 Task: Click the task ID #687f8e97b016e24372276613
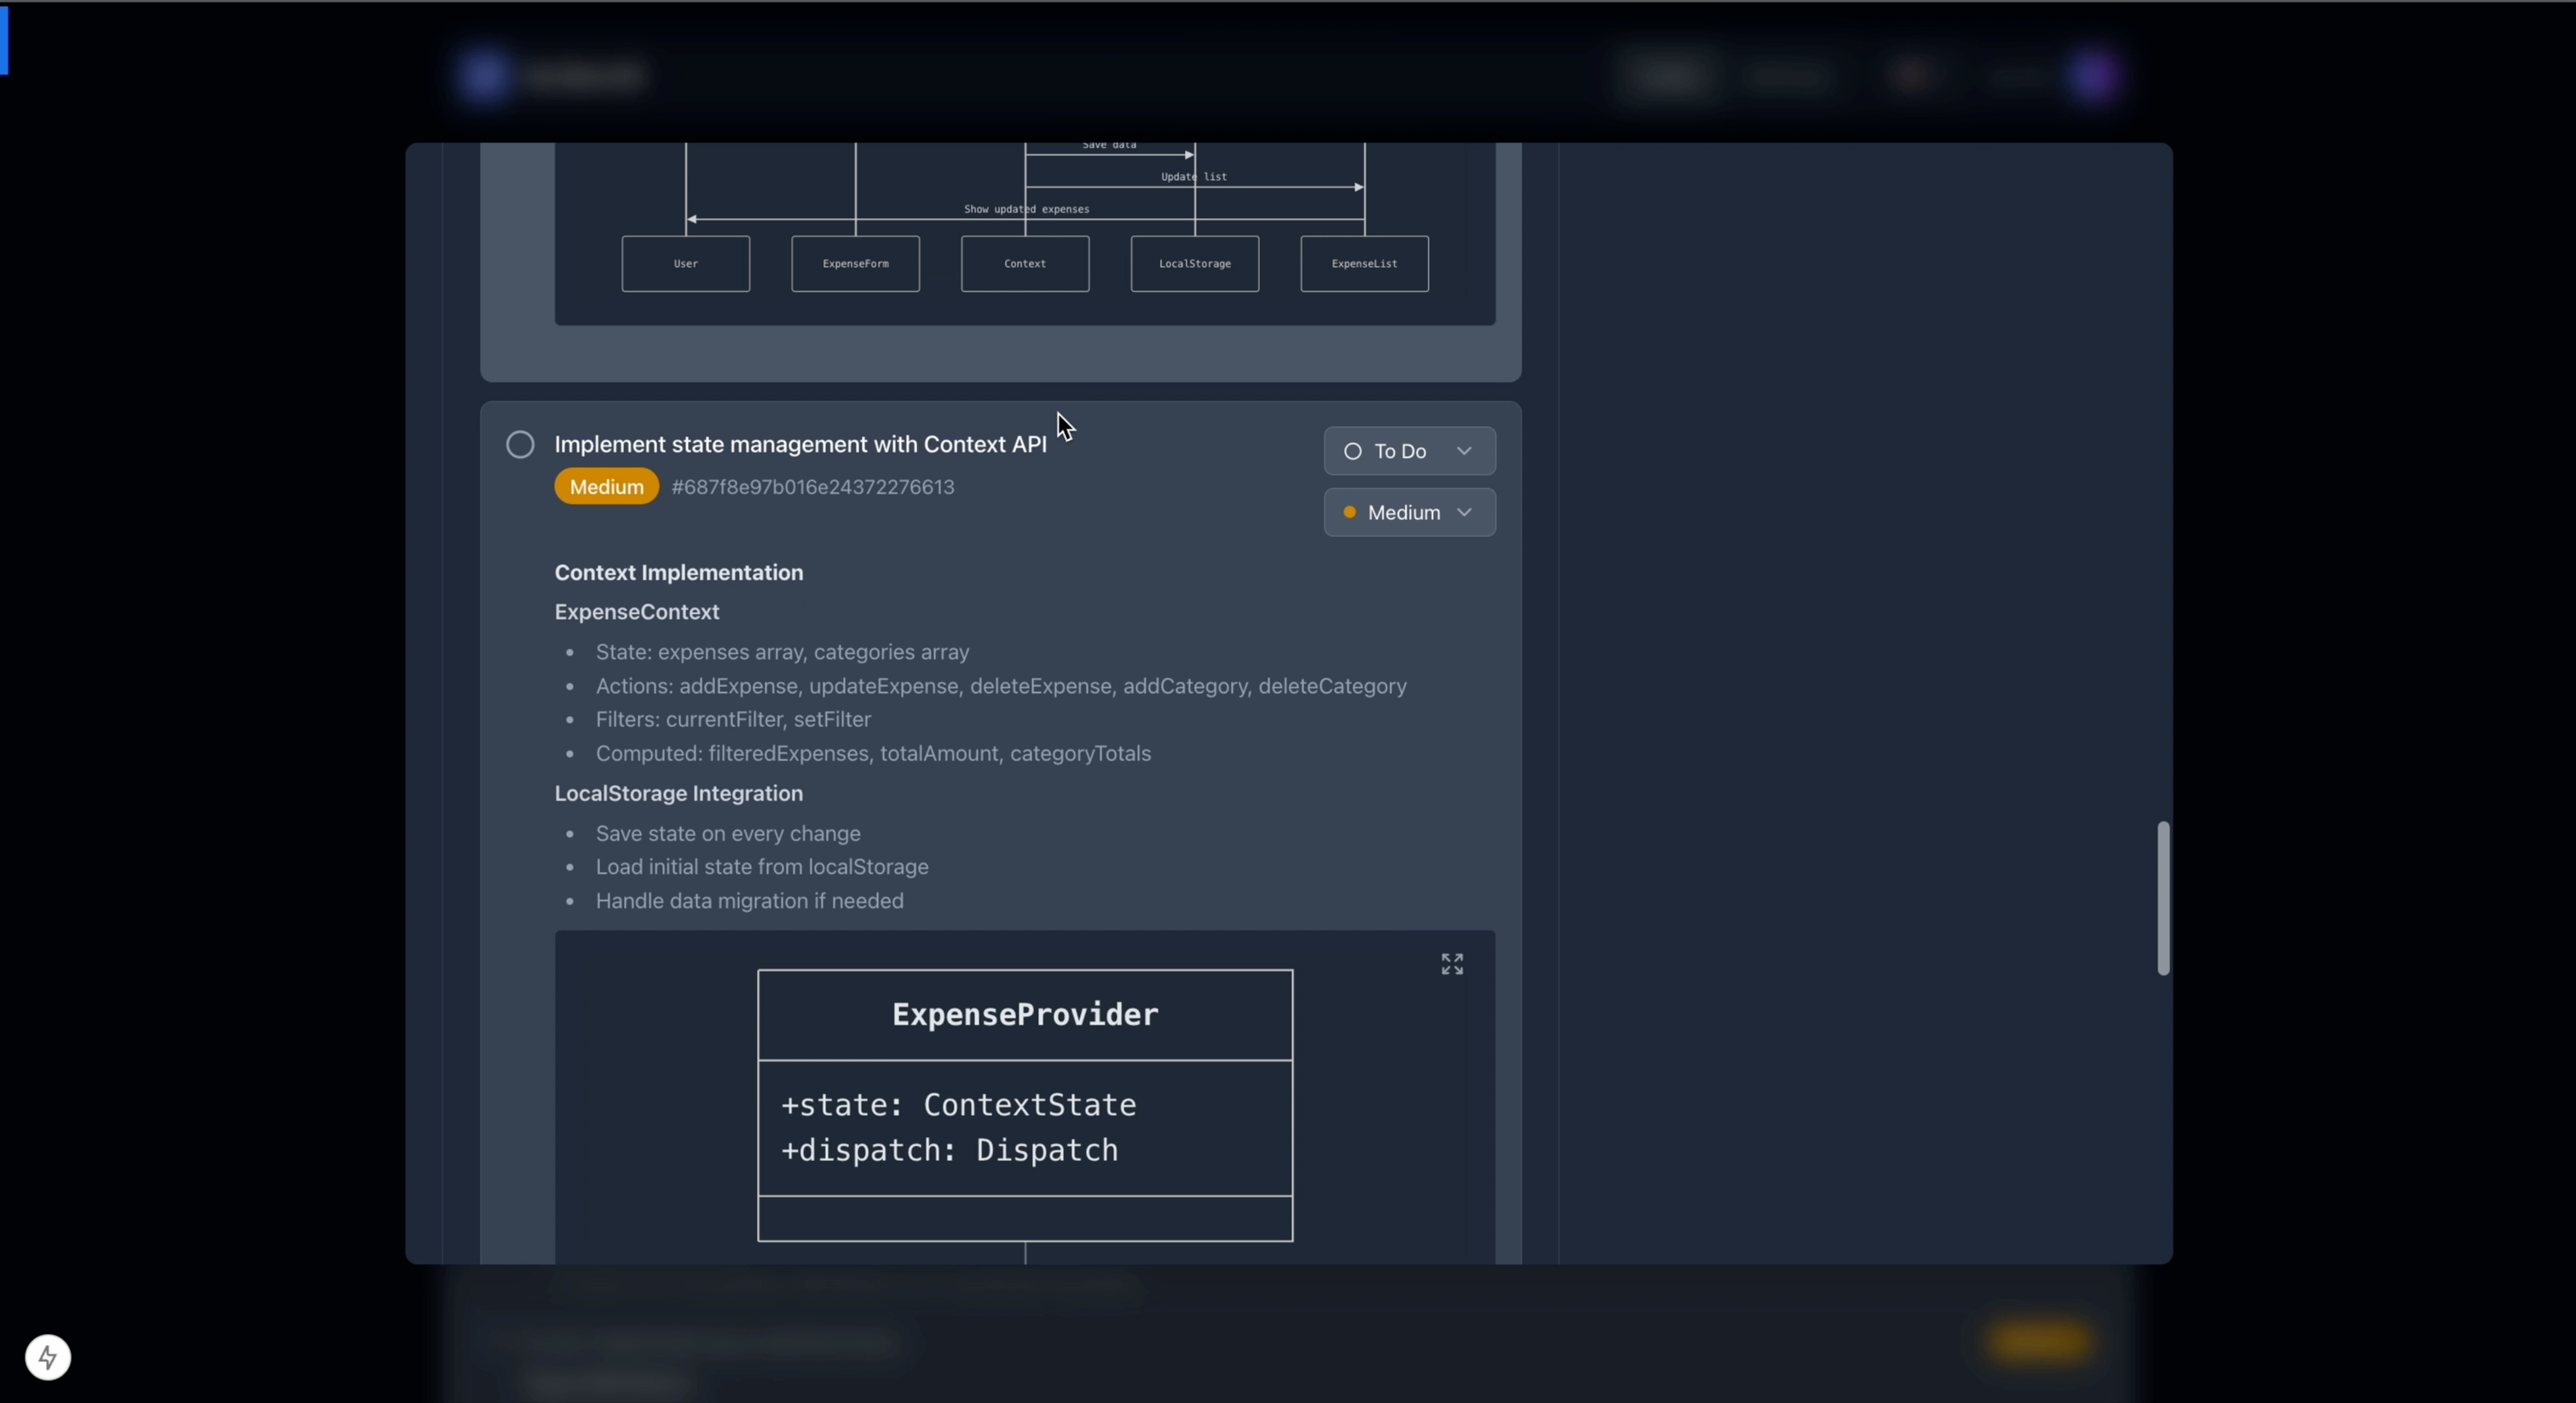pyautogui.click(x=813, y=487)
